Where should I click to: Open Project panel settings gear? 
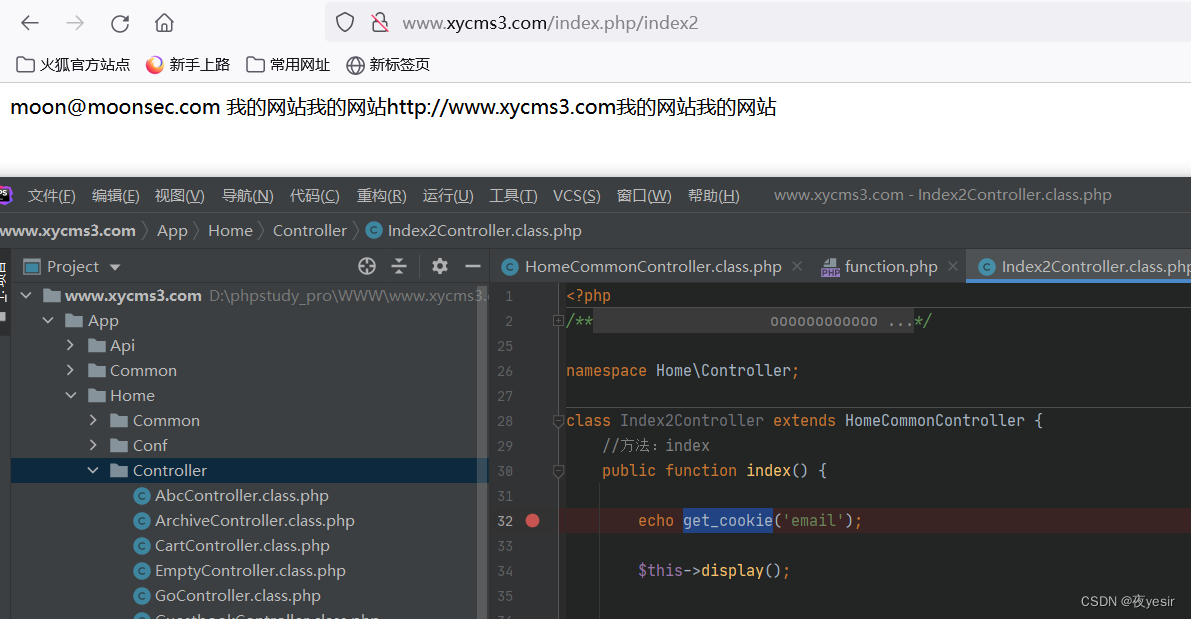[440, 266]
